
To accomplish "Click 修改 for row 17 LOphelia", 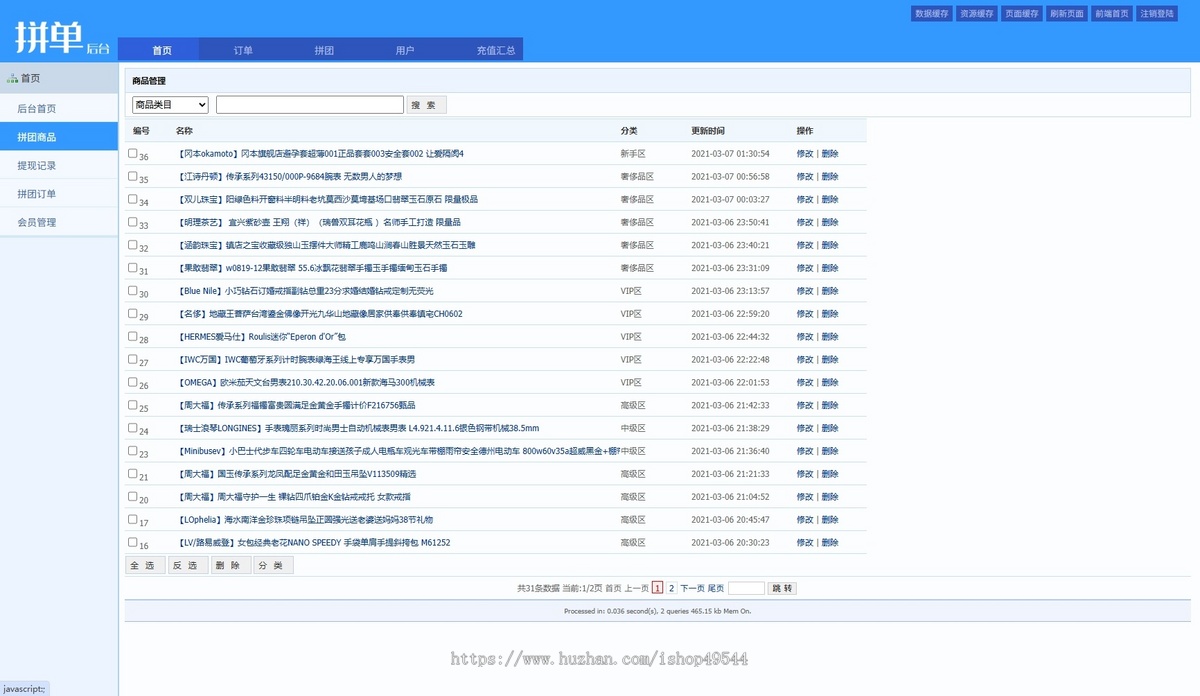I will [805, 519].
